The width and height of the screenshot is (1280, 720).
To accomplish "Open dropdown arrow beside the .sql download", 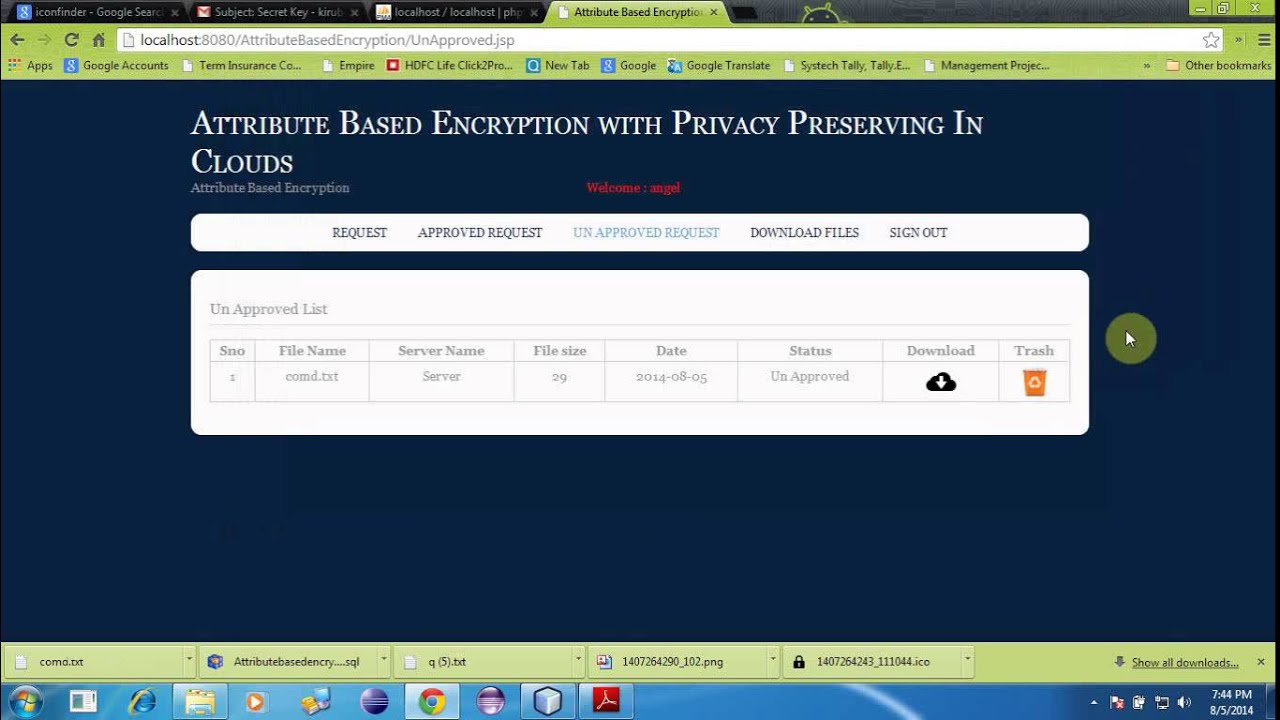I will point(383,661).
